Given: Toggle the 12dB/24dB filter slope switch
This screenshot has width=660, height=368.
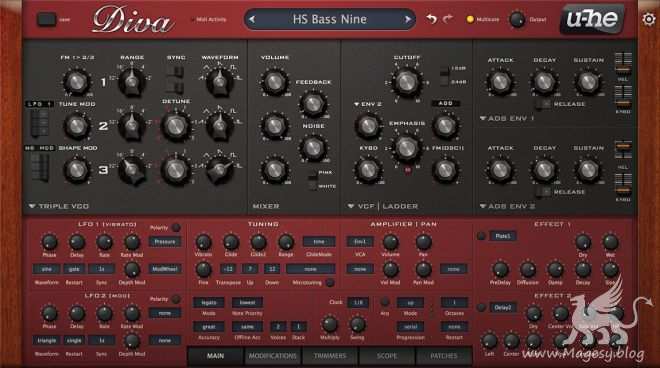Looking at the screenshot, I should click(444, 75).
